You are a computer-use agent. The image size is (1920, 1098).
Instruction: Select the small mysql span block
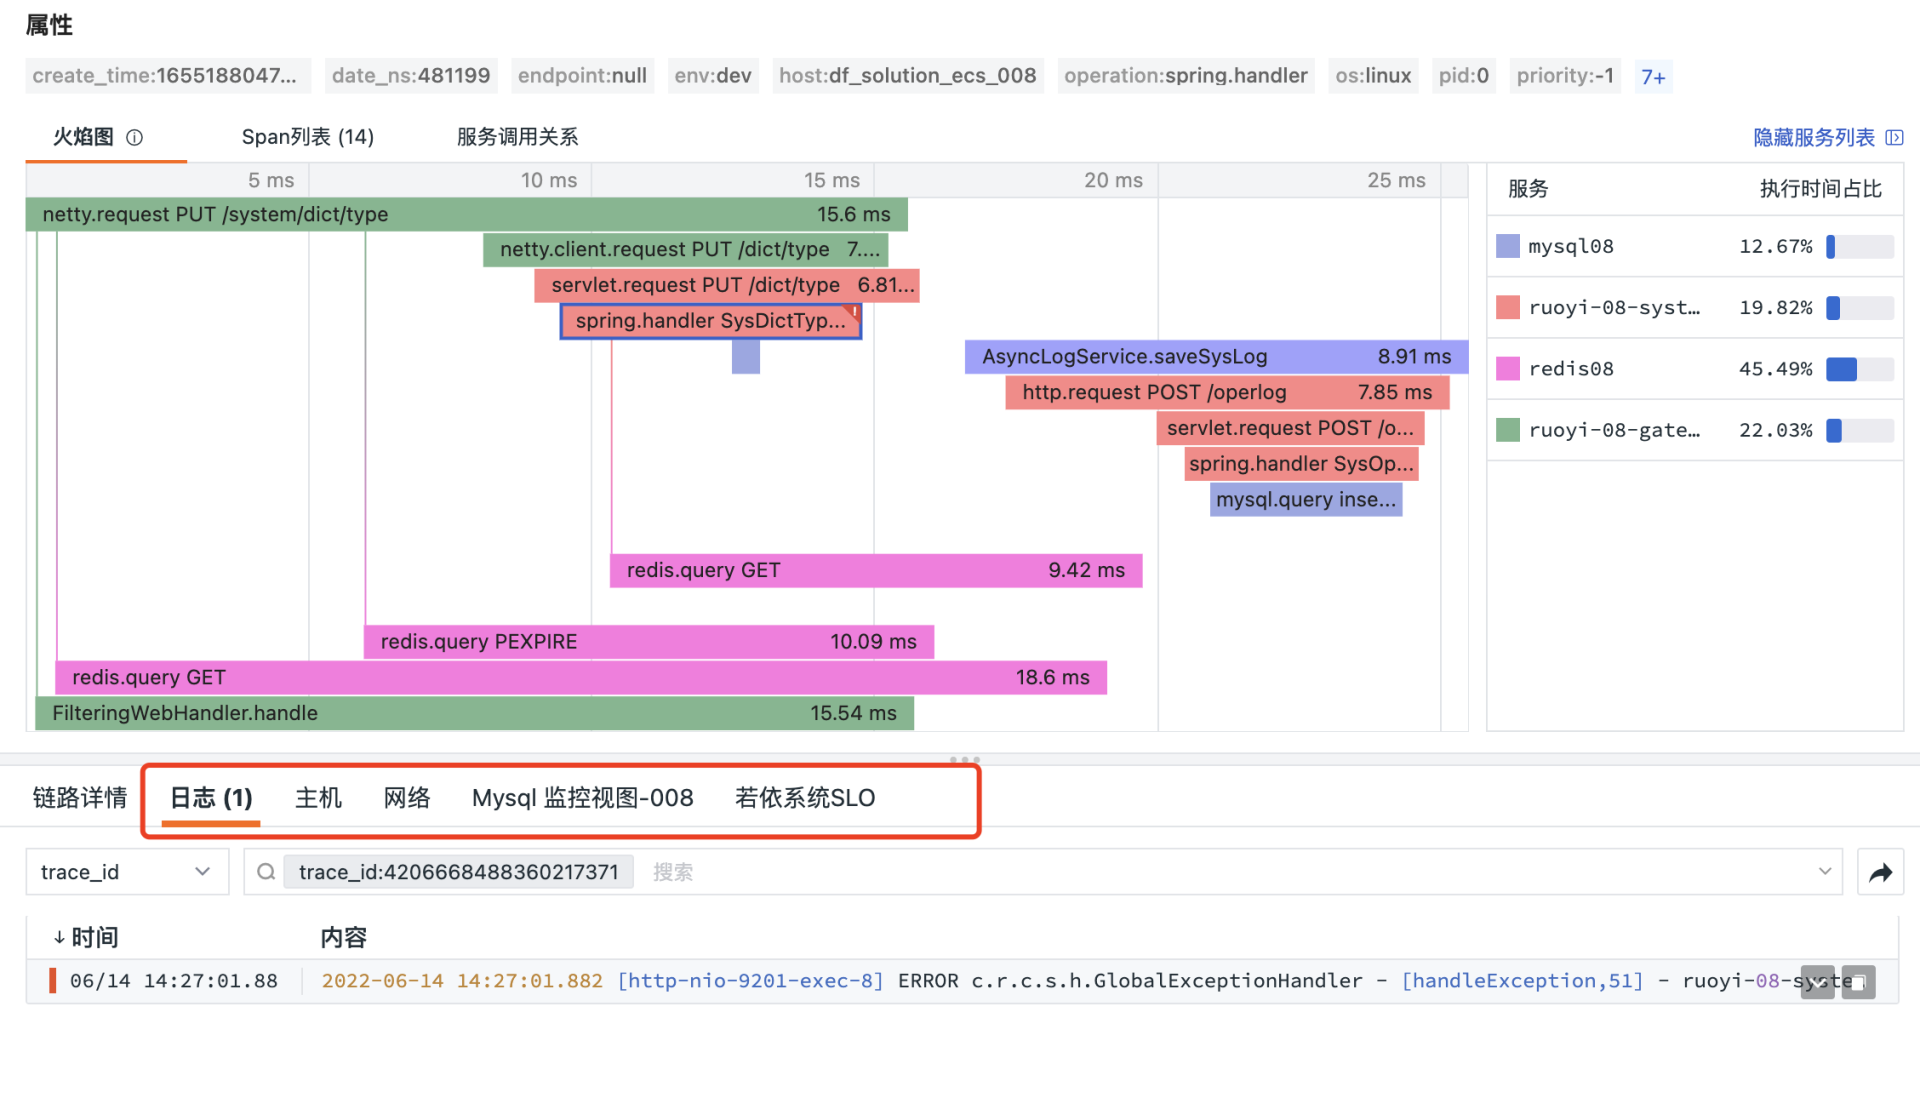(745, 357)
